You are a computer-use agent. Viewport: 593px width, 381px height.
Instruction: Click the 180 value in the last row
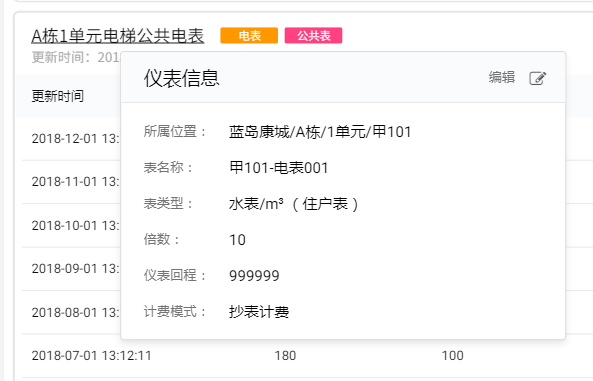coord(285,356)
